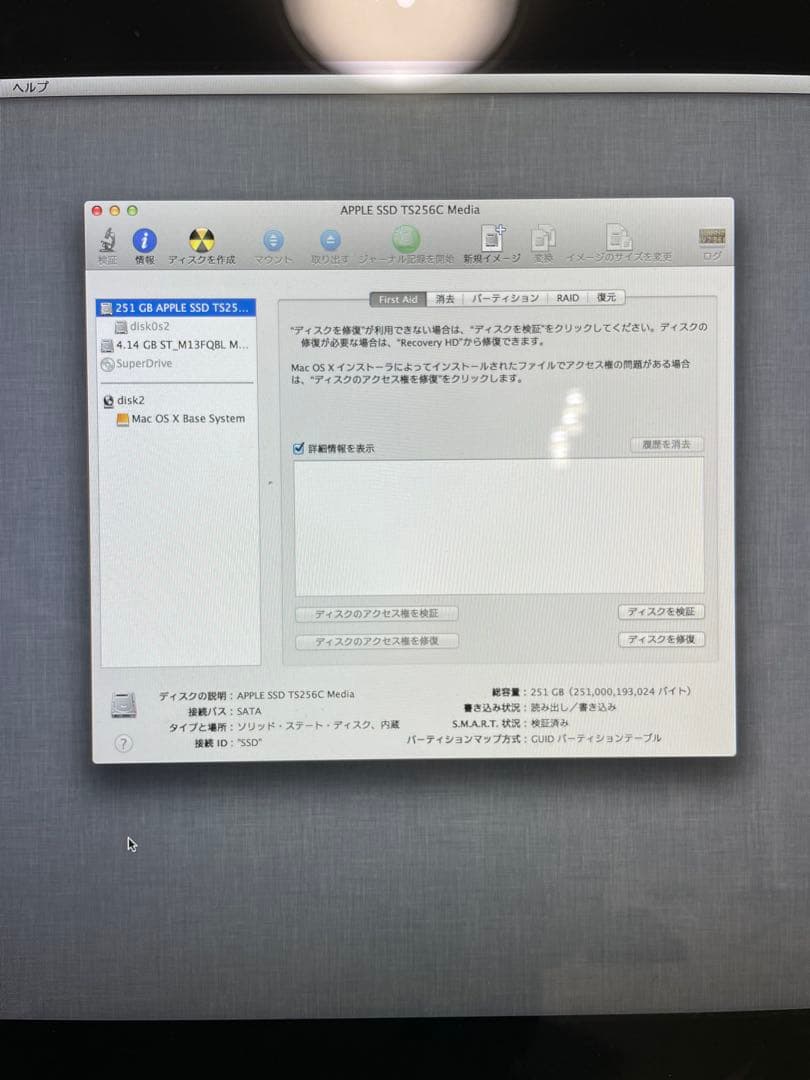Viewport: 810px width, 1080px height.
Task: Open the ヘルプ menu in menu bar
Action: click(x=30, y=87)
